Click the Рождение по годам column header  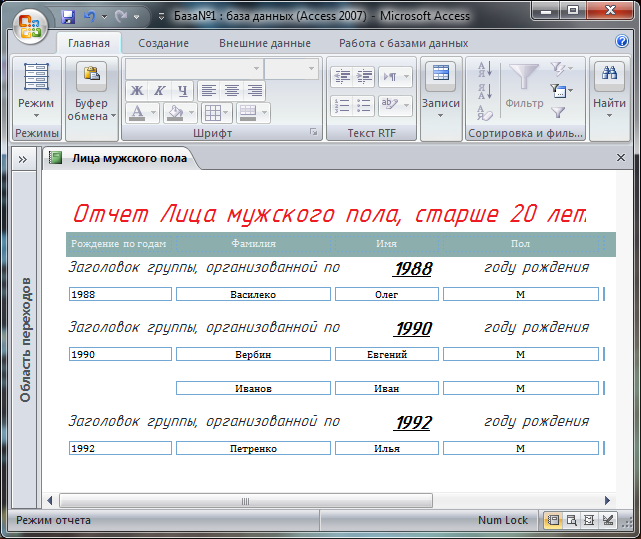click(x=119, y=244)
